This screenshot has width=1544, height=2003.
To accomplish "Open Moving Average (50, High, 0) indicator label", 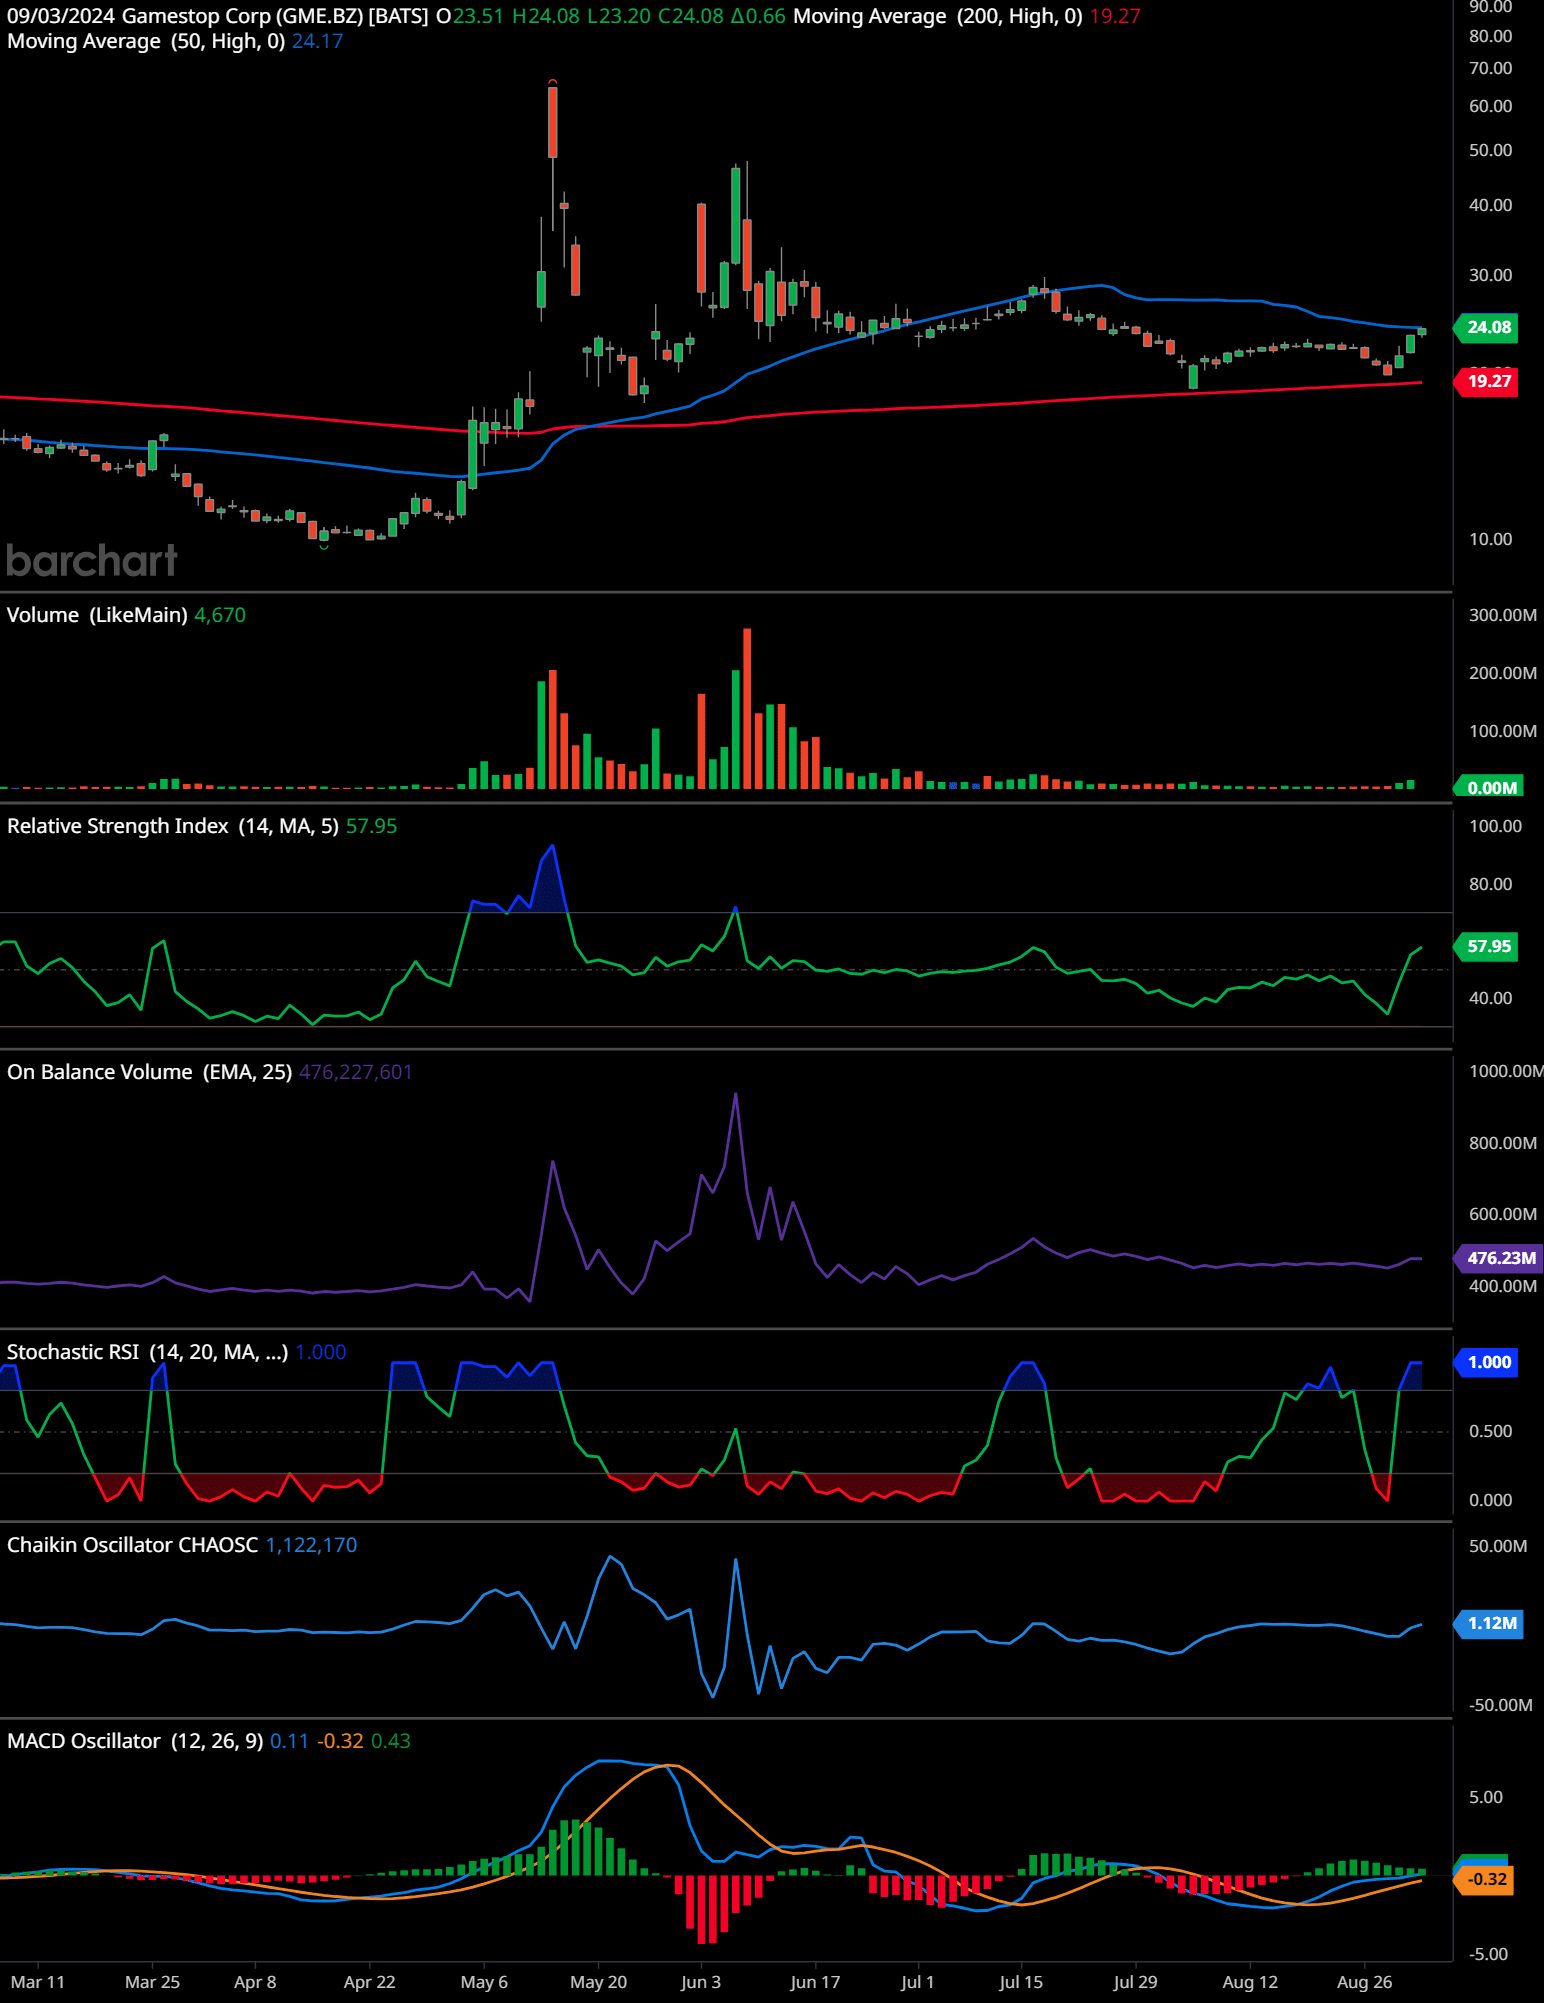I will (146, 41).
